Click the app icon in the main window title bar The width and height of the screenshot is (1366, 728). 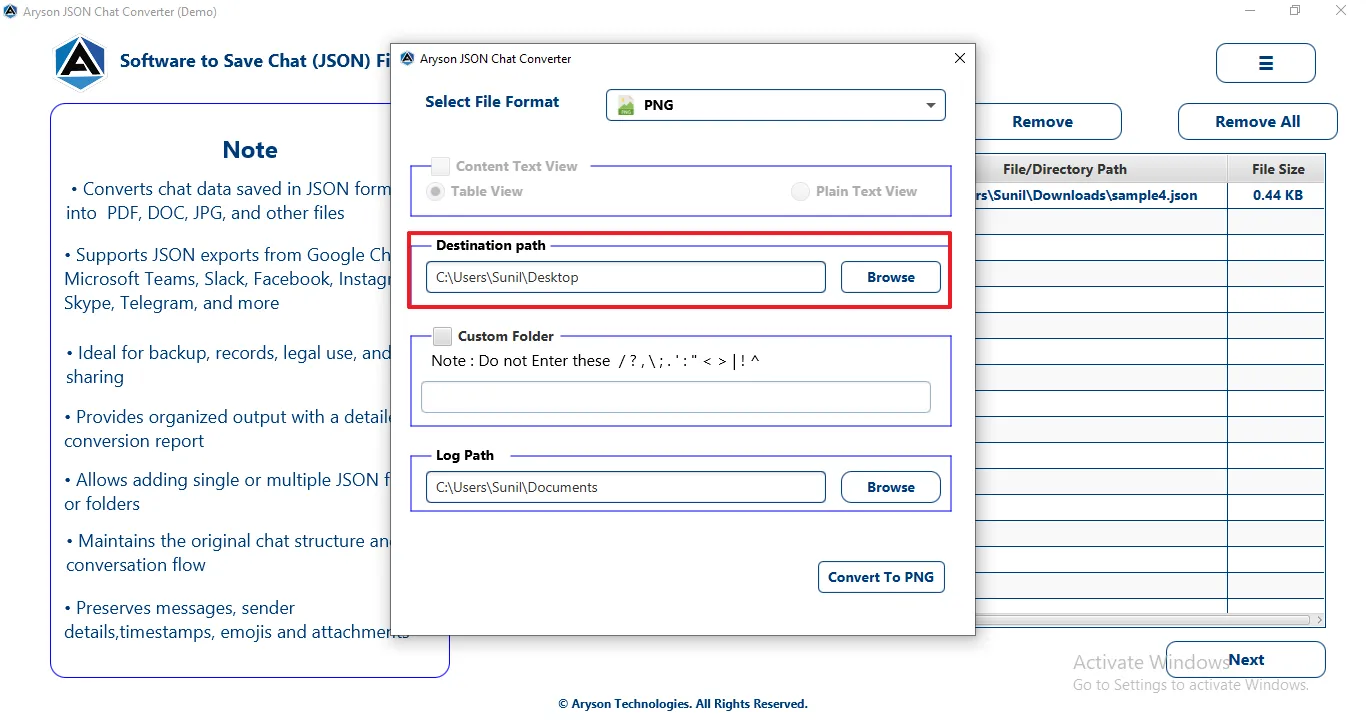click(10, 12)
